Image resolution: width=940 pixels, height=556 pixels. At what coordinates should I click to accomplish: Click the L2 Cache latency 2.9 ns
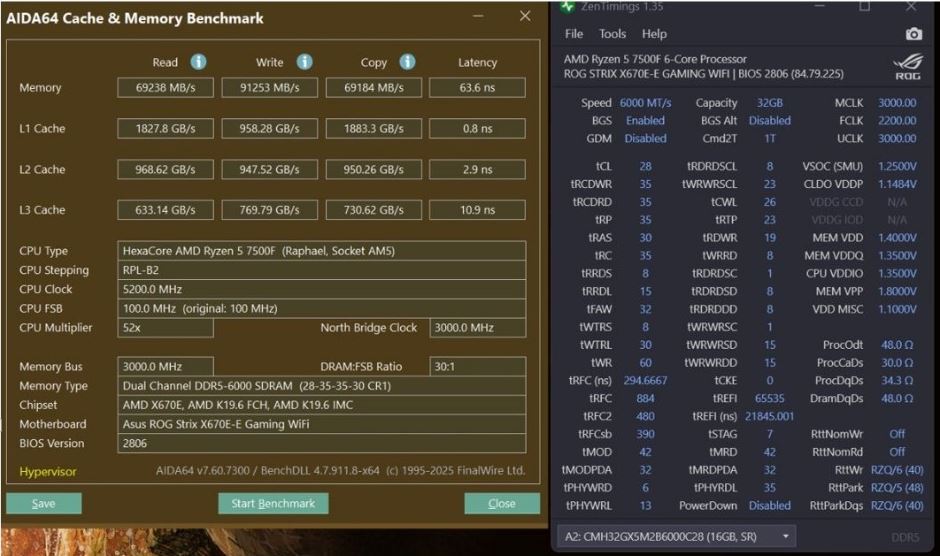point(478,169)
